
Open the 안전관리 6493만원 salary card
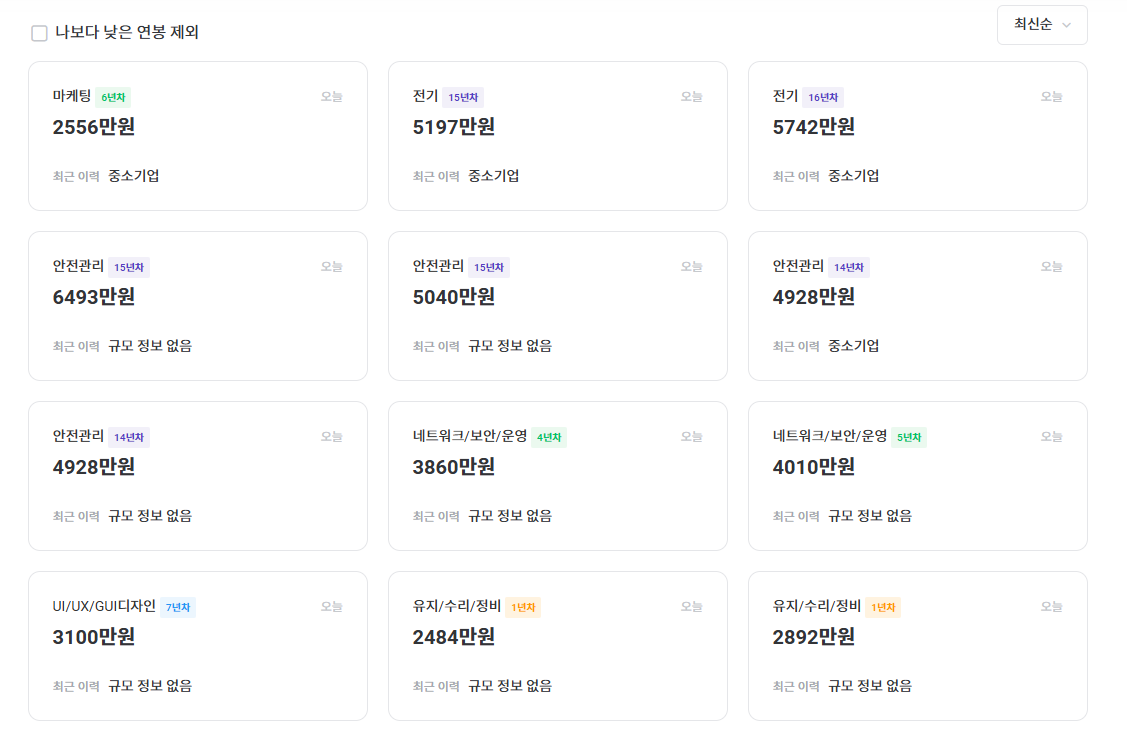[197, 306]
